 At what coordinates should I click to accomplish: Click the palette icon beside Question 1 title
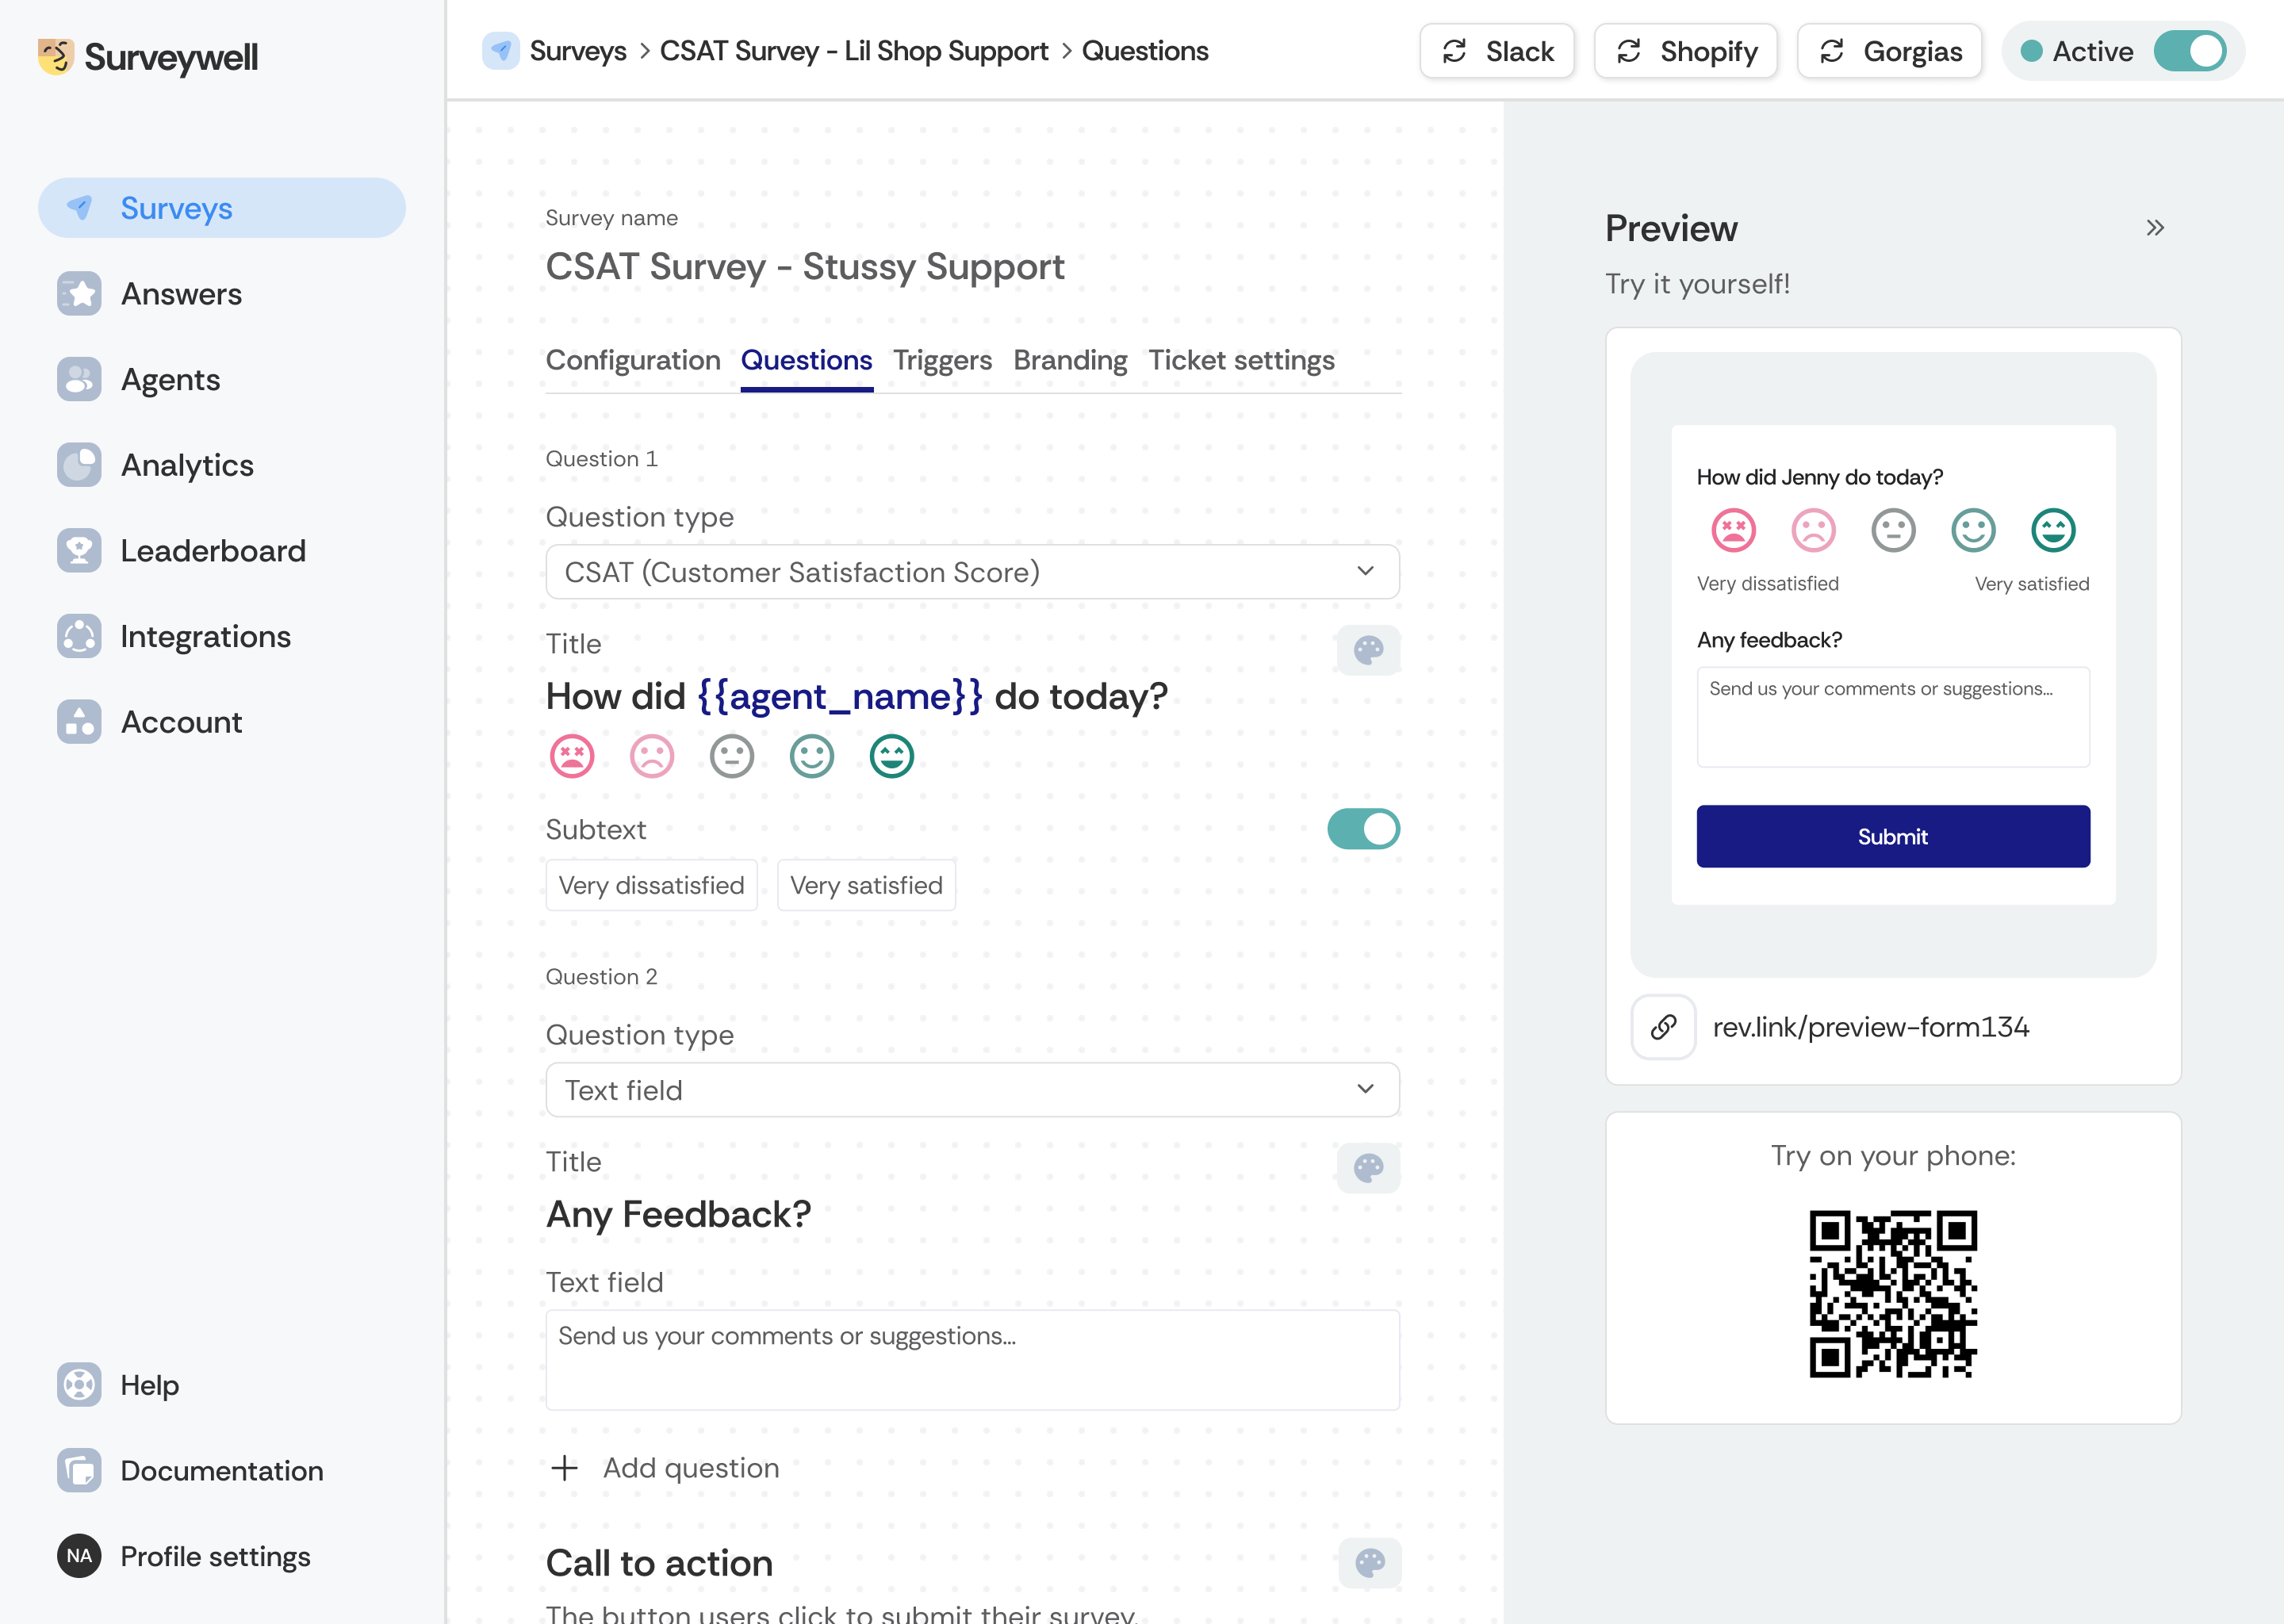click(x=1368, y=650)
